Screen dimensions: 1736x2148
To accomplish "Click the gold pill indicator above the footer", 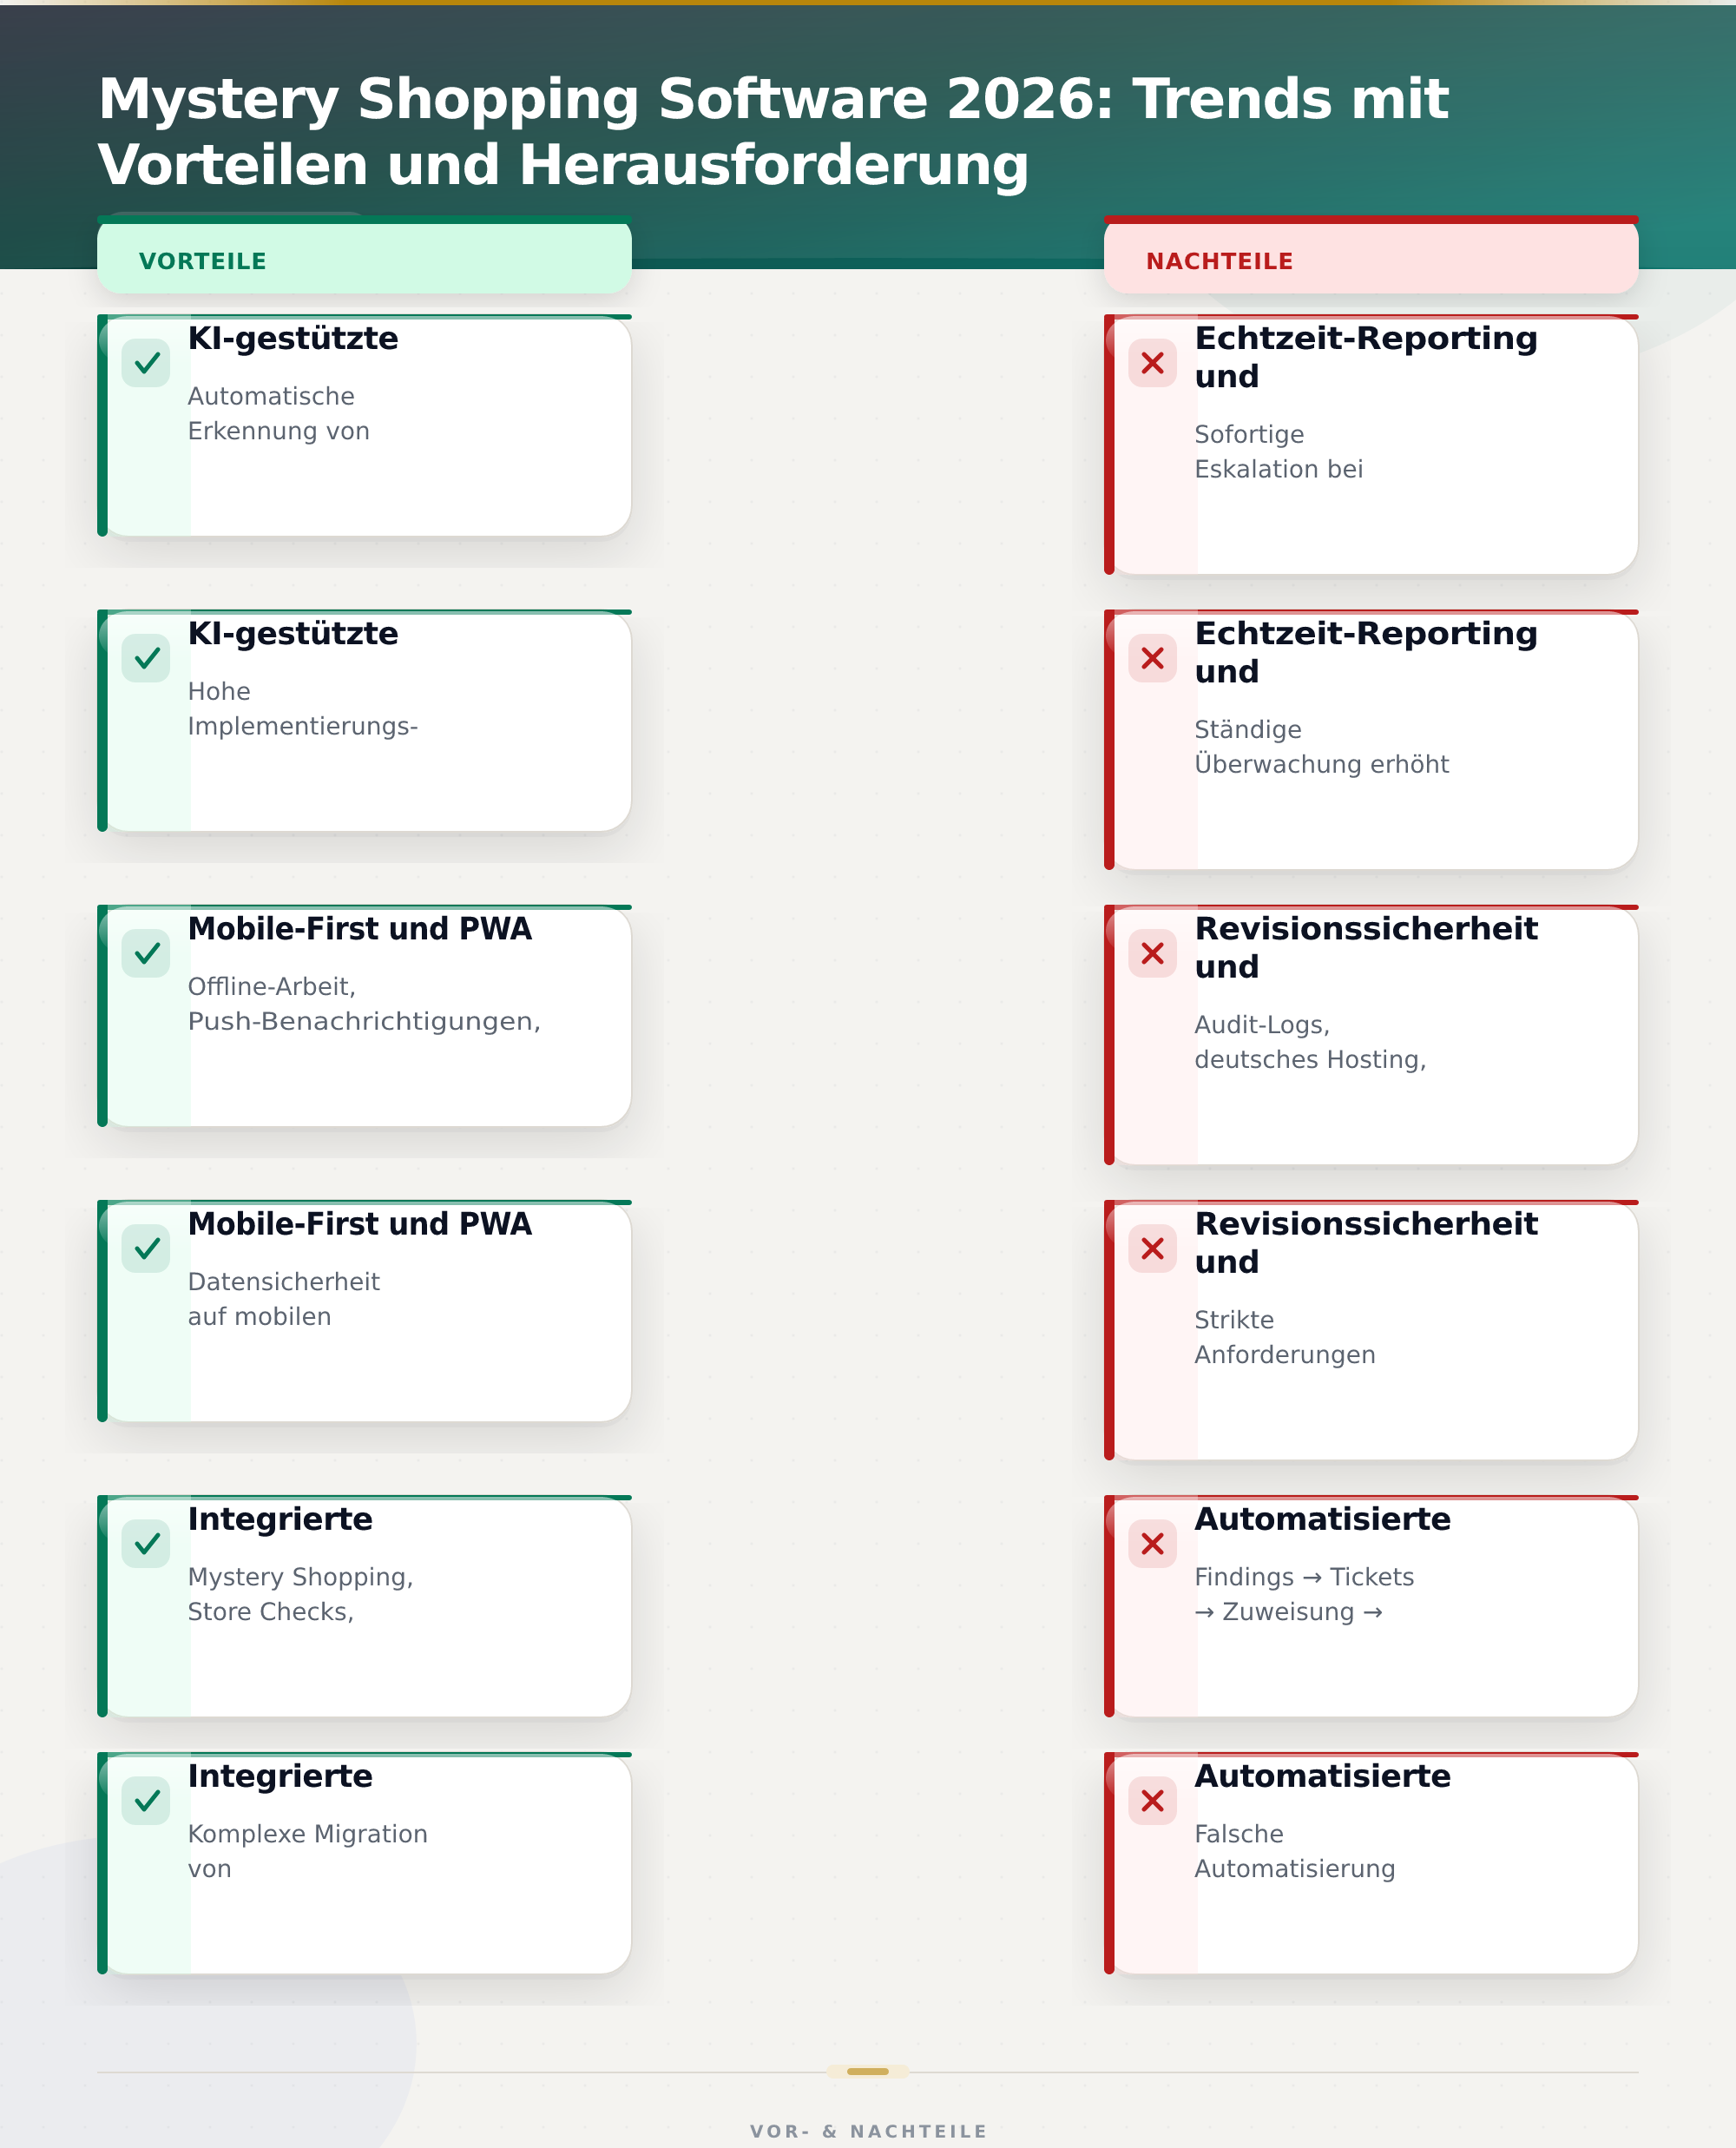I will (x=868, y=2071).
